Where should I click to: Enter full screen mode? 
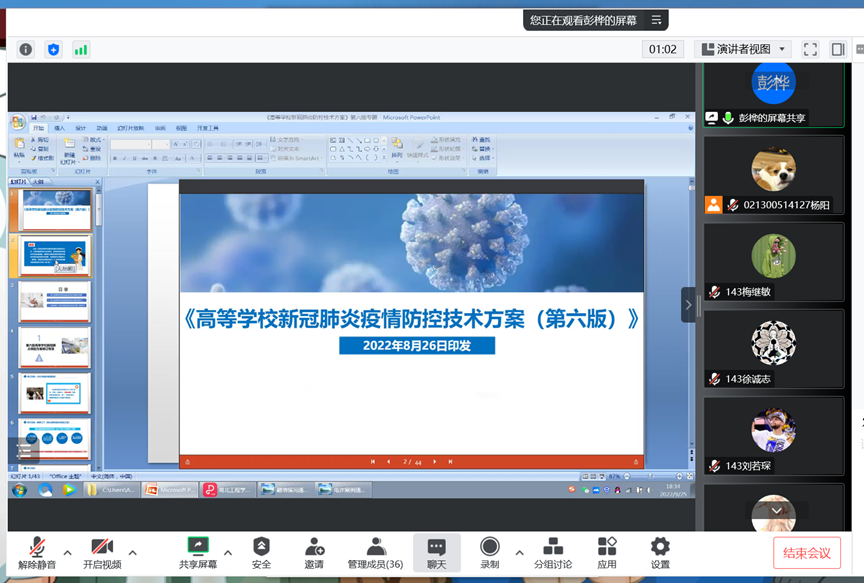(x=810, y=49)
